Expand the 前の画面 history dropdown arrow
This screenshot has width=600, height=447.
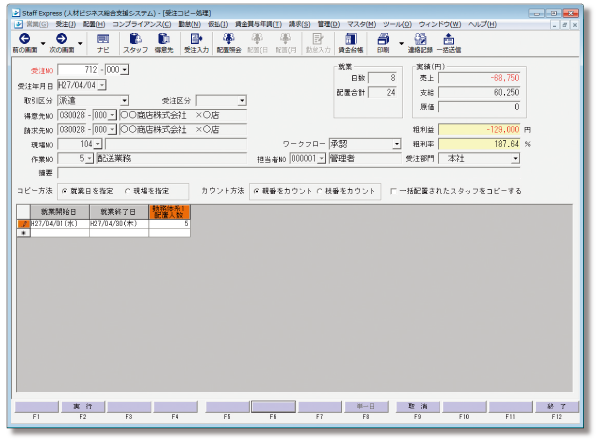[43, 43]
